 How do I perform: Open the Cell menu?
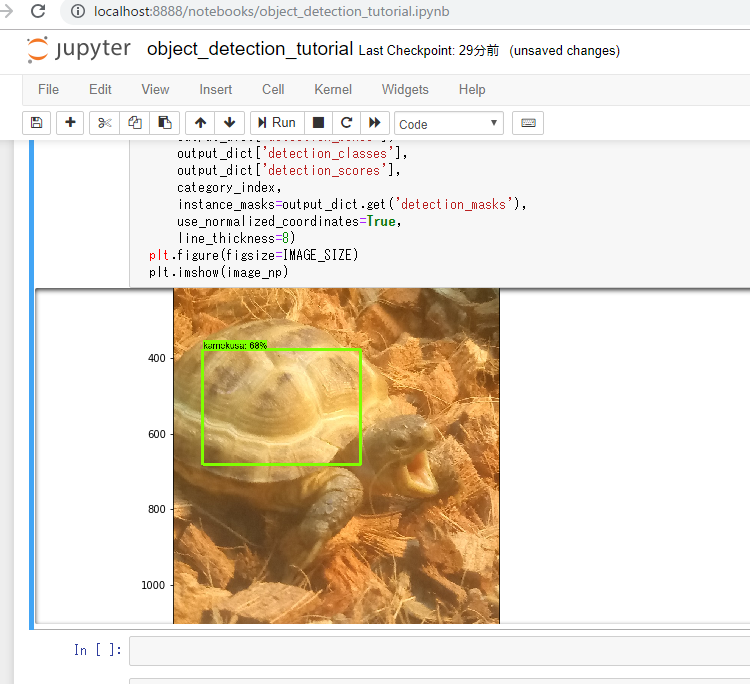(x=273, y=89)
